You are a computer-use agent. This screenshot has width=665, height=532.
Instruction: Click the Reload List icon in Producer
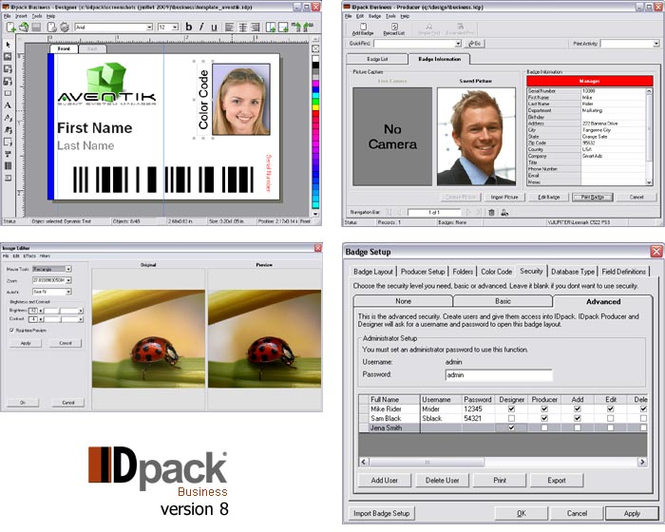394,29
